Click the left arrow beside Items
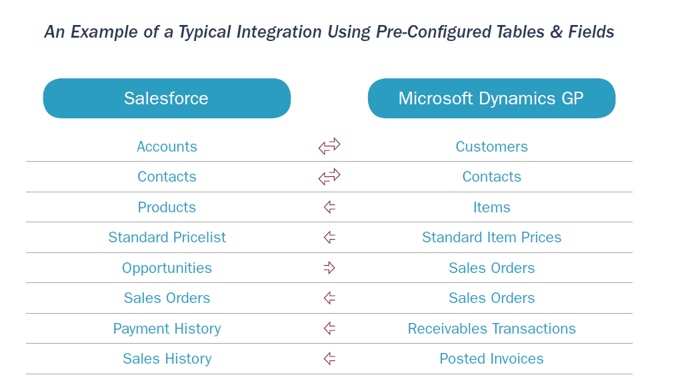Viewport: 688px width, 390px height. click(330, 207)
